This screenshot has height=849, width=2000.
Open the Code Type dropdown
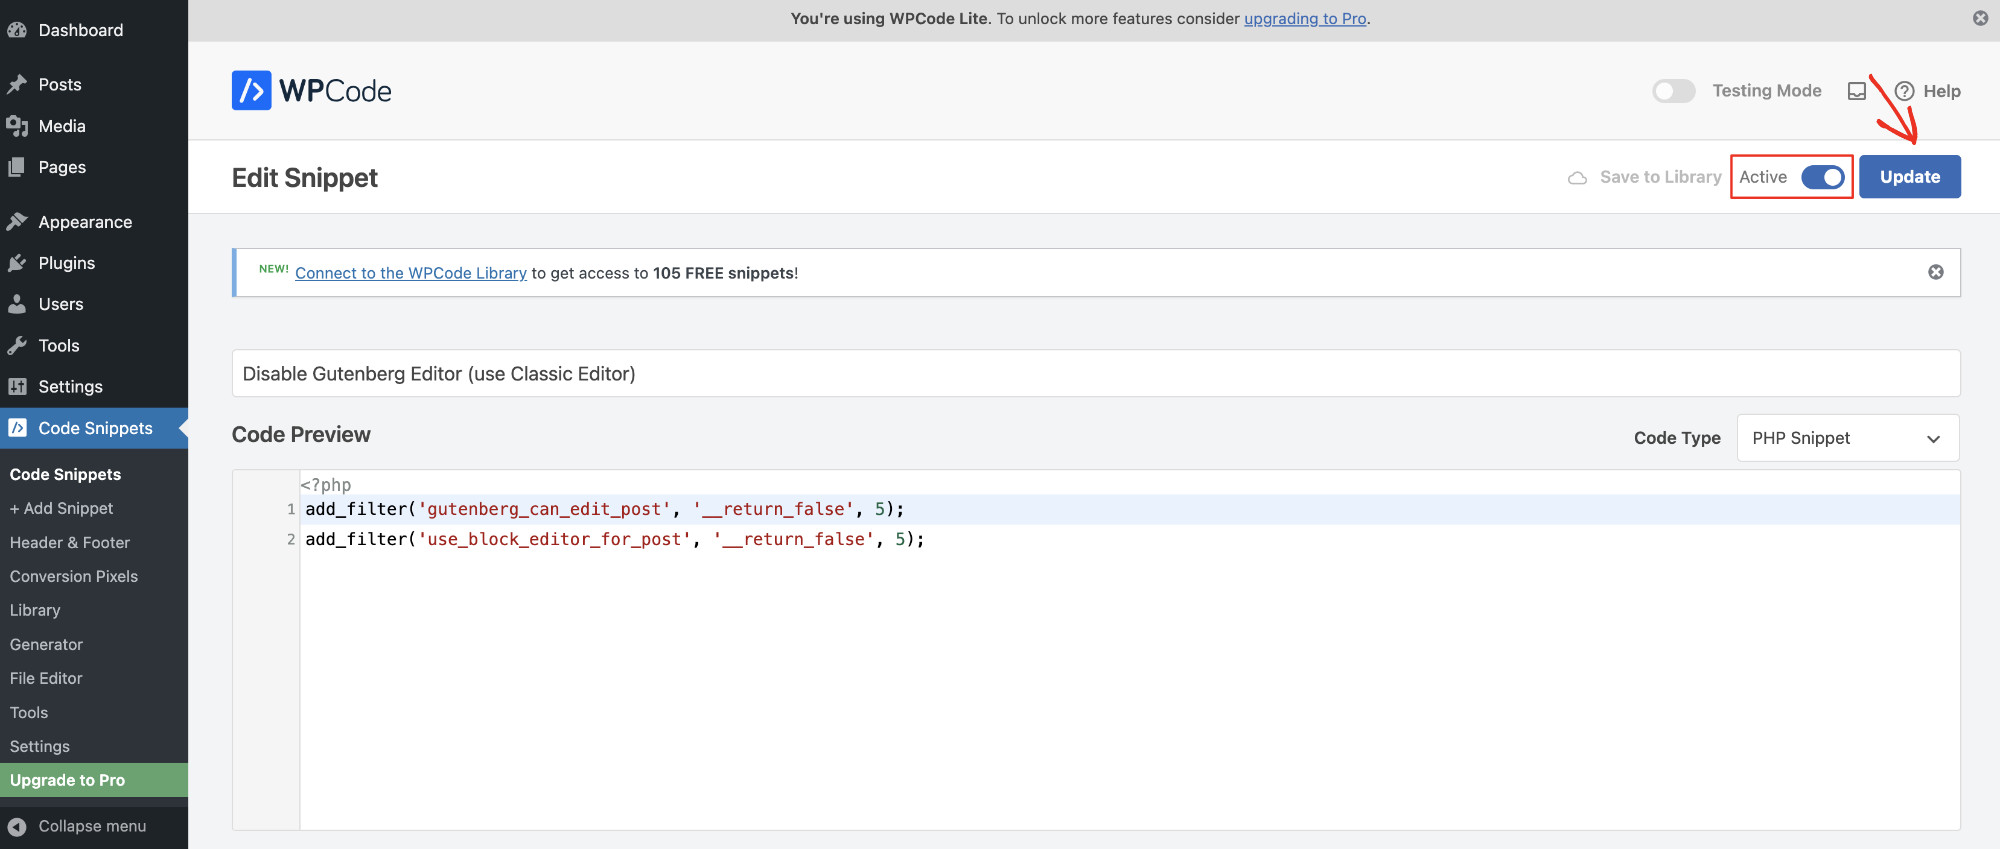(1848, 438)
